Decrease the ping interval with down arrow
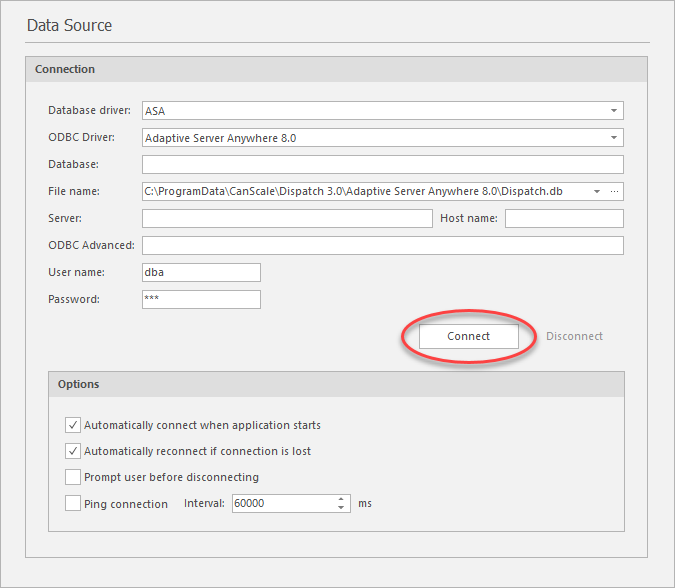The image size is (675, 588). click(x=342, y=508)
